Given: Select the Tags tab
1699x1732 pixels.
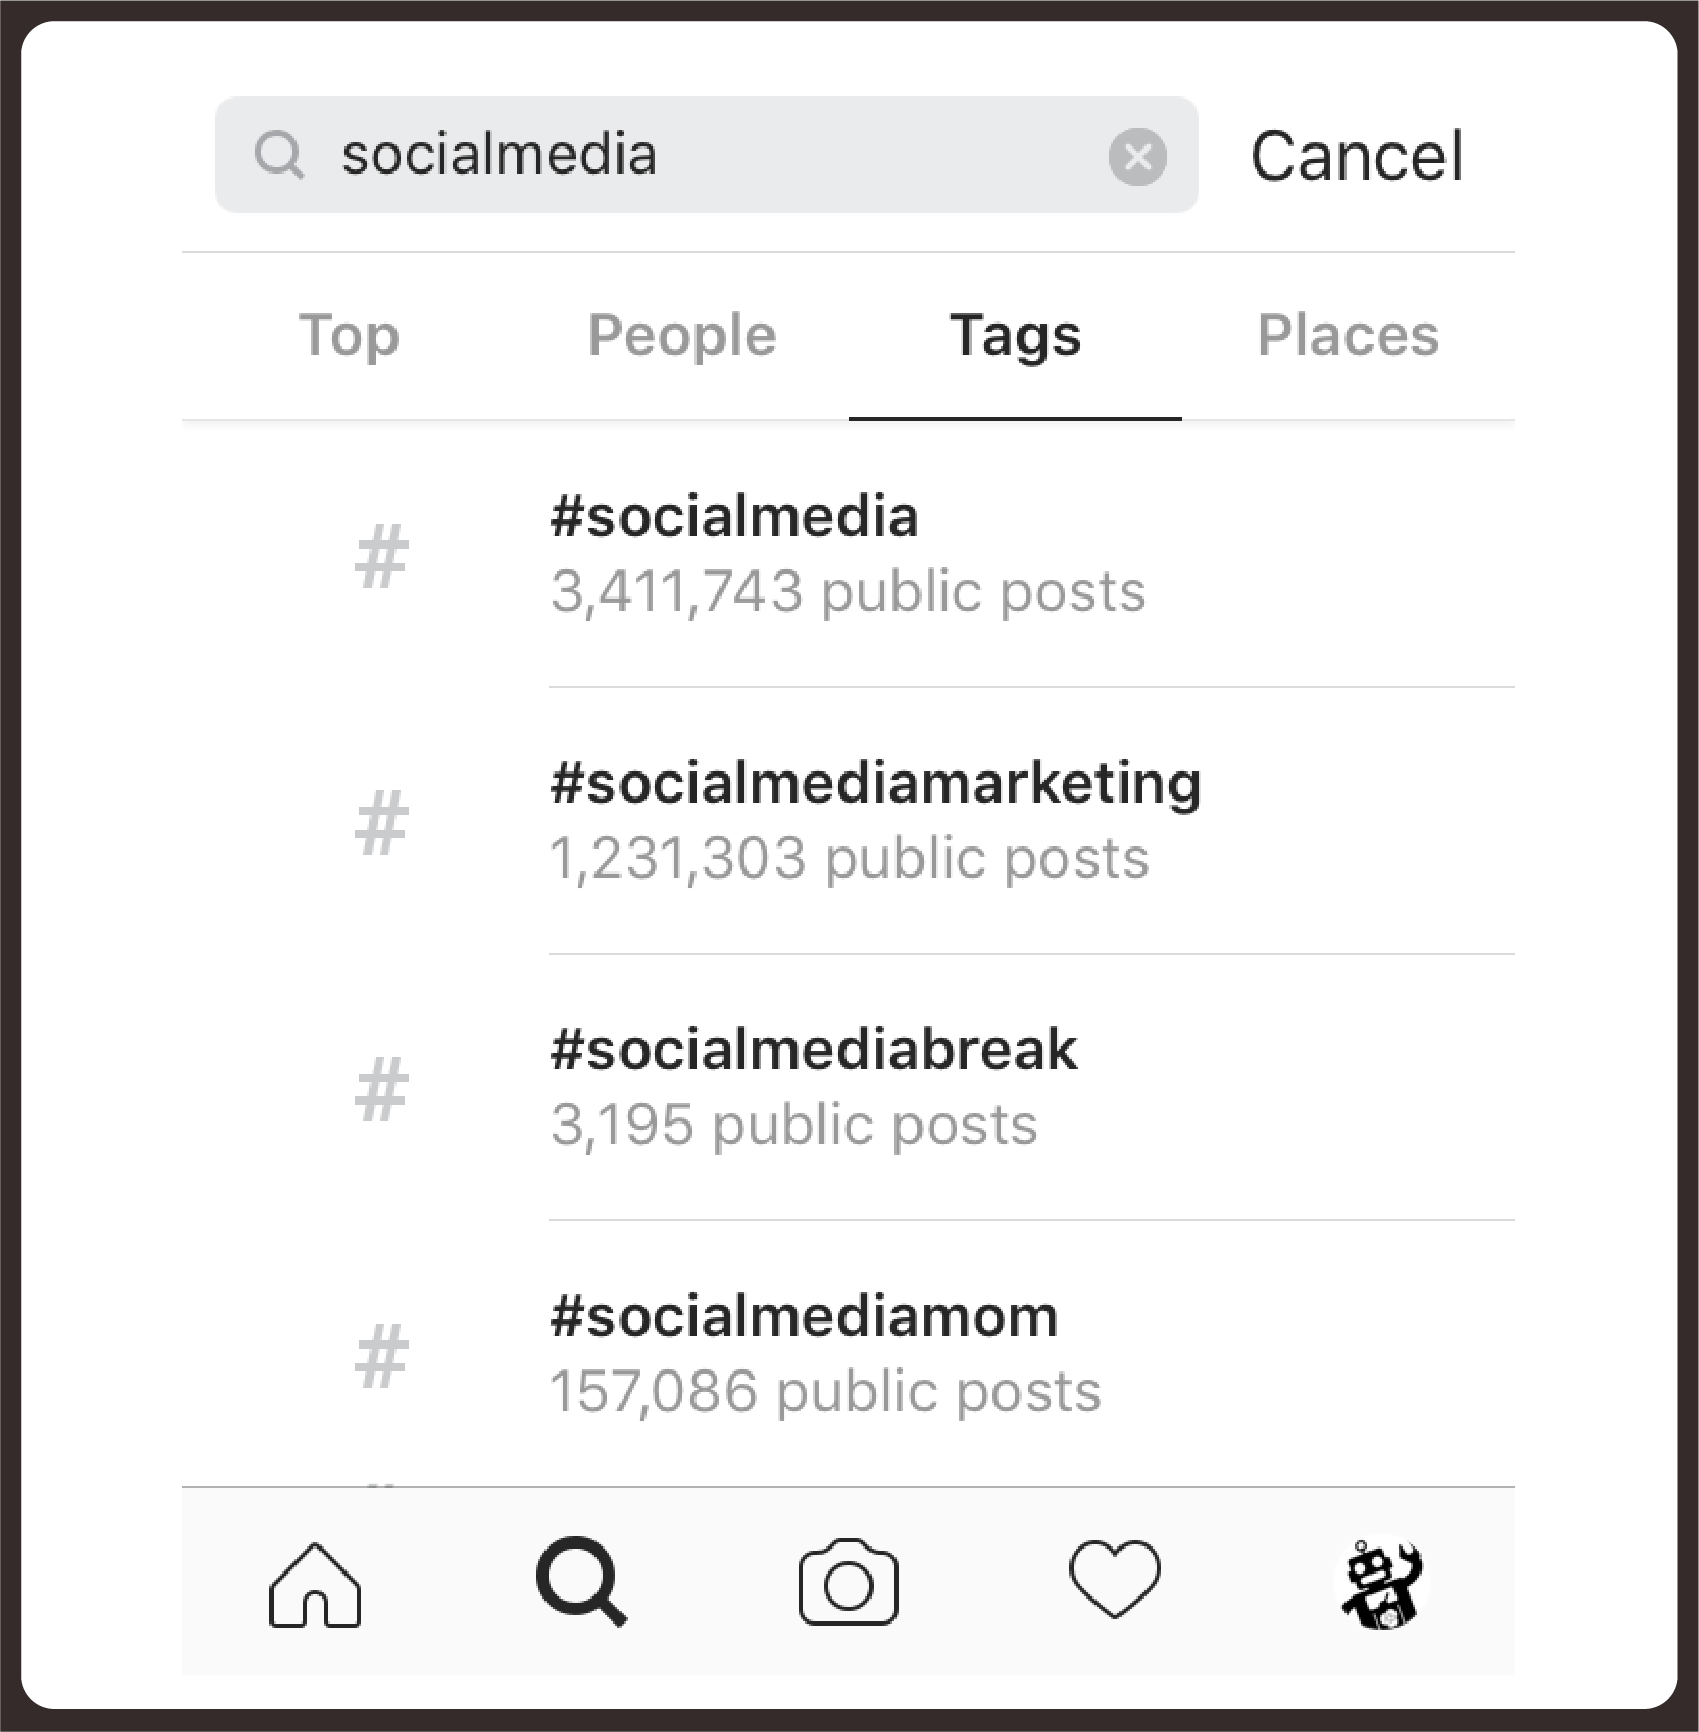Looking at the screenshot, I should point(1015,335).
